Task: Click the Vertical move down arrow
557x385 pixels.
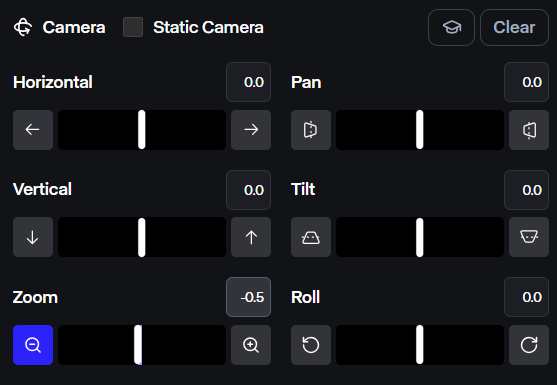Action: [33, 237]
